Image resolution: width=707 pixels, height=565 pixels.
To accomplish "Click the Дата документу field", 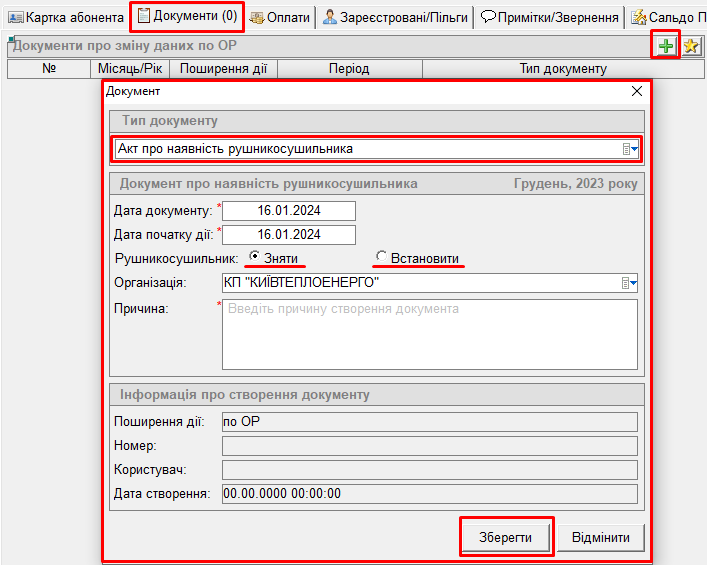I will (x=288, y=210).
